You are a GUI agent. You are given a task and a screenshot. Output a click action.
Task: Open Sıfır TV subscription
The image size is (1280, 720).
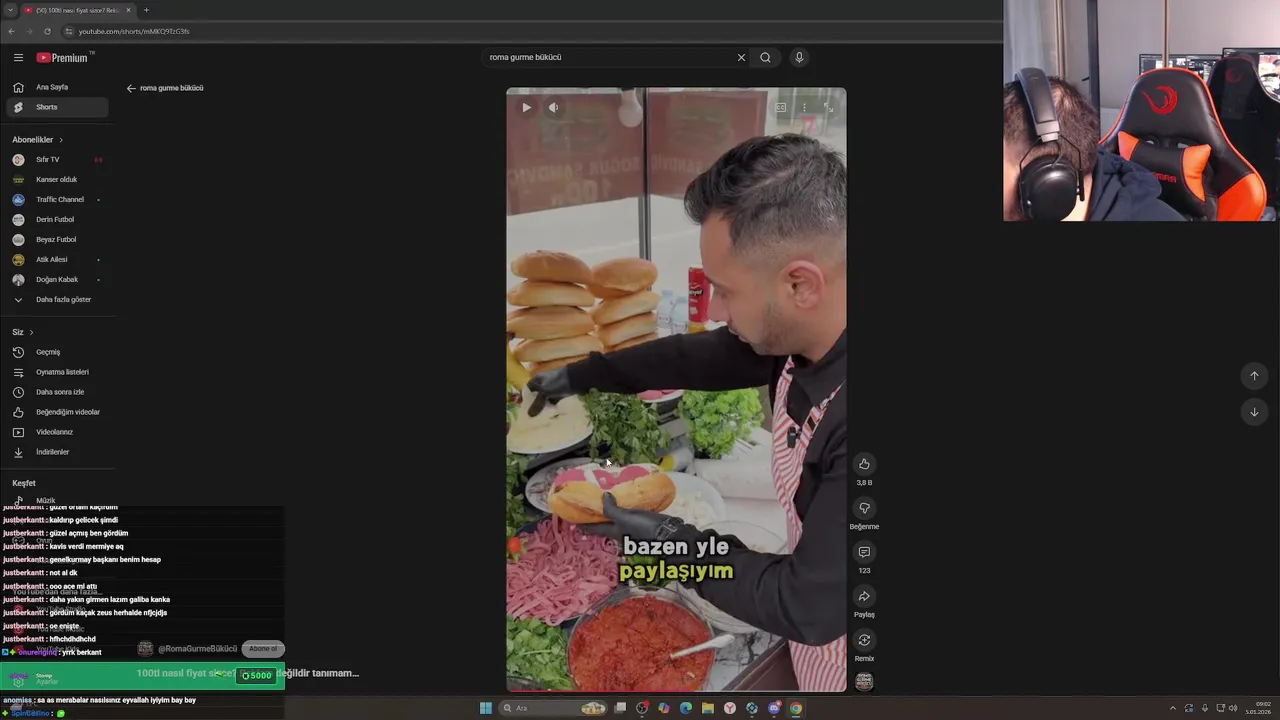[x=57, y=160]
